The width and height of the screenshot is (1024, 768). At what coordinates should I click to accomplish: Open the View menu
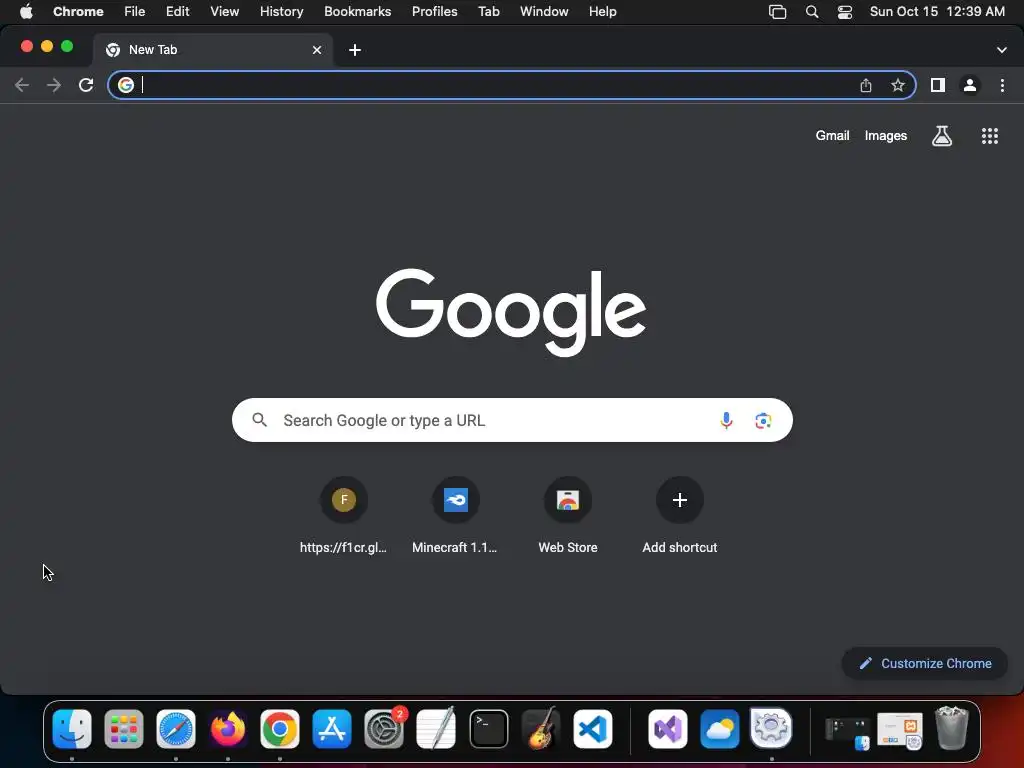tap(224, 12)
